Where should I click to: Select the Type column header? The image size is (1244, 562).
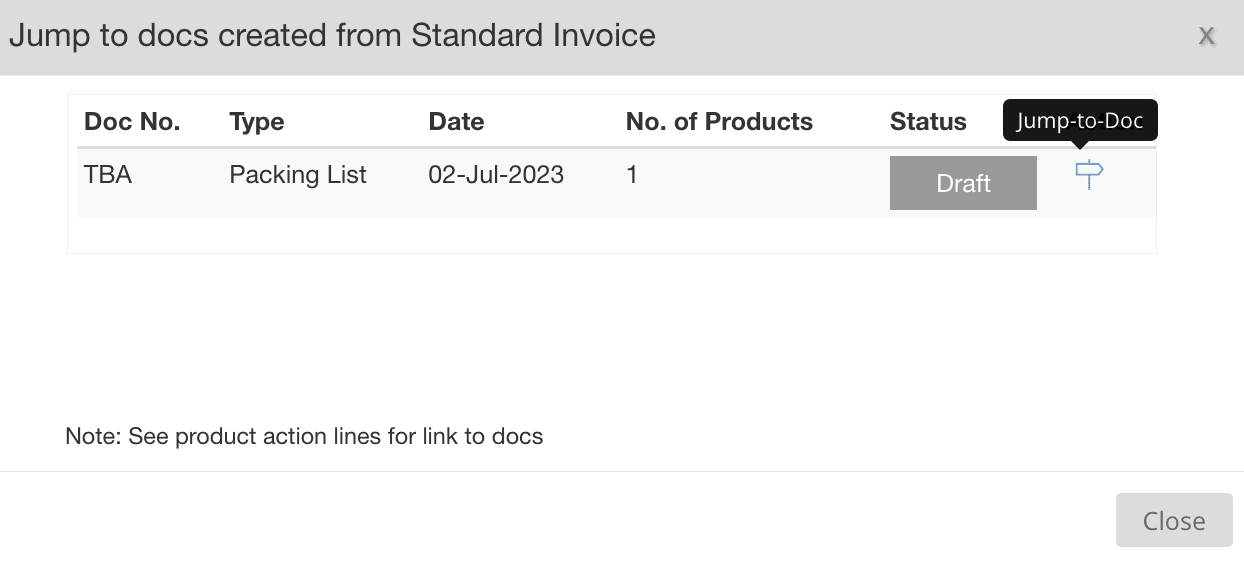[257, 122]
